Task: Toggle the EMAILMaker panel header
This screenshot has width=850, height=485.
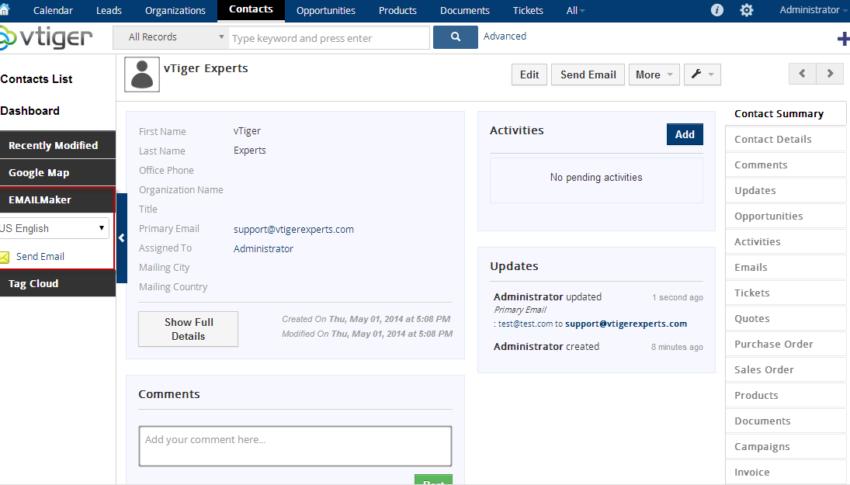Action: (57, 199)
